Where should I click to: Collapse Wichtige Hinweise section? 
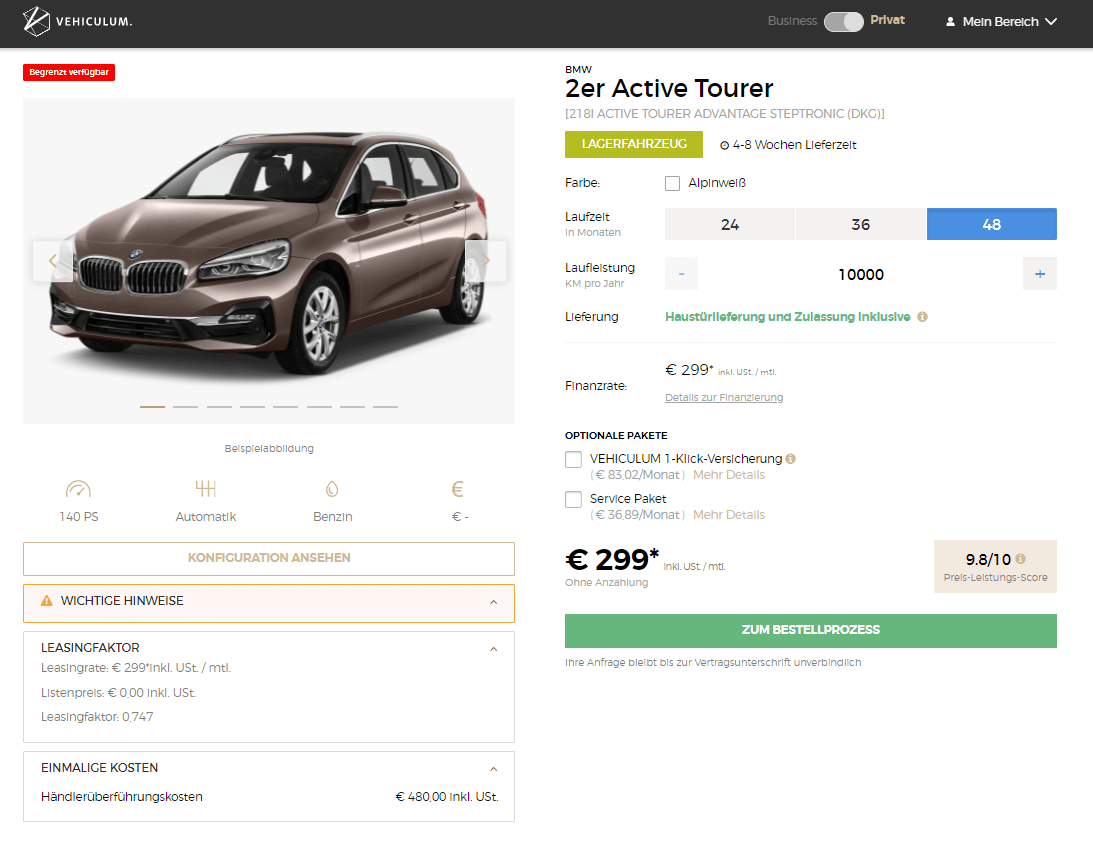494,602
